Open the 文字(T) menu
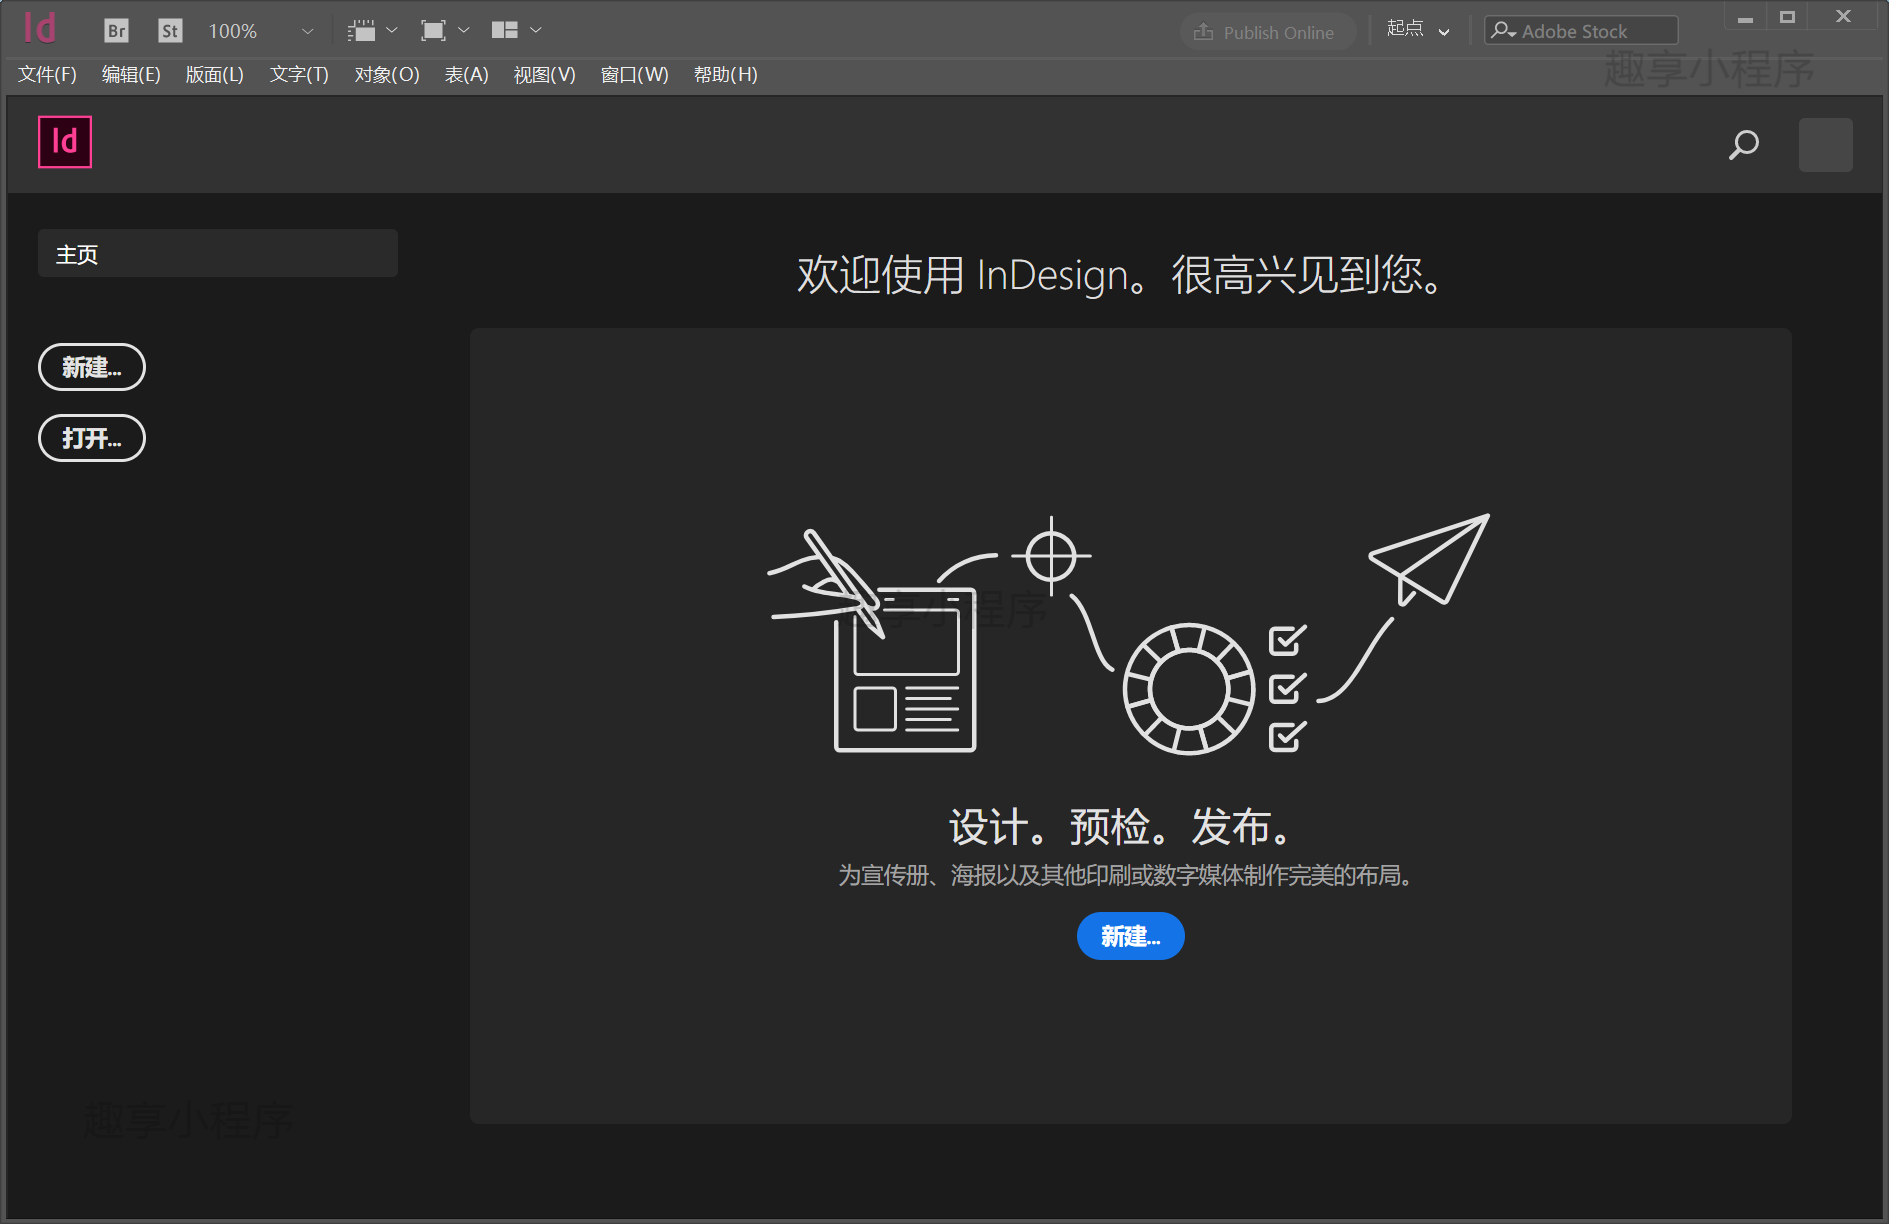The width and height of the screenshot is (1889, 1224). pos(299,75)
